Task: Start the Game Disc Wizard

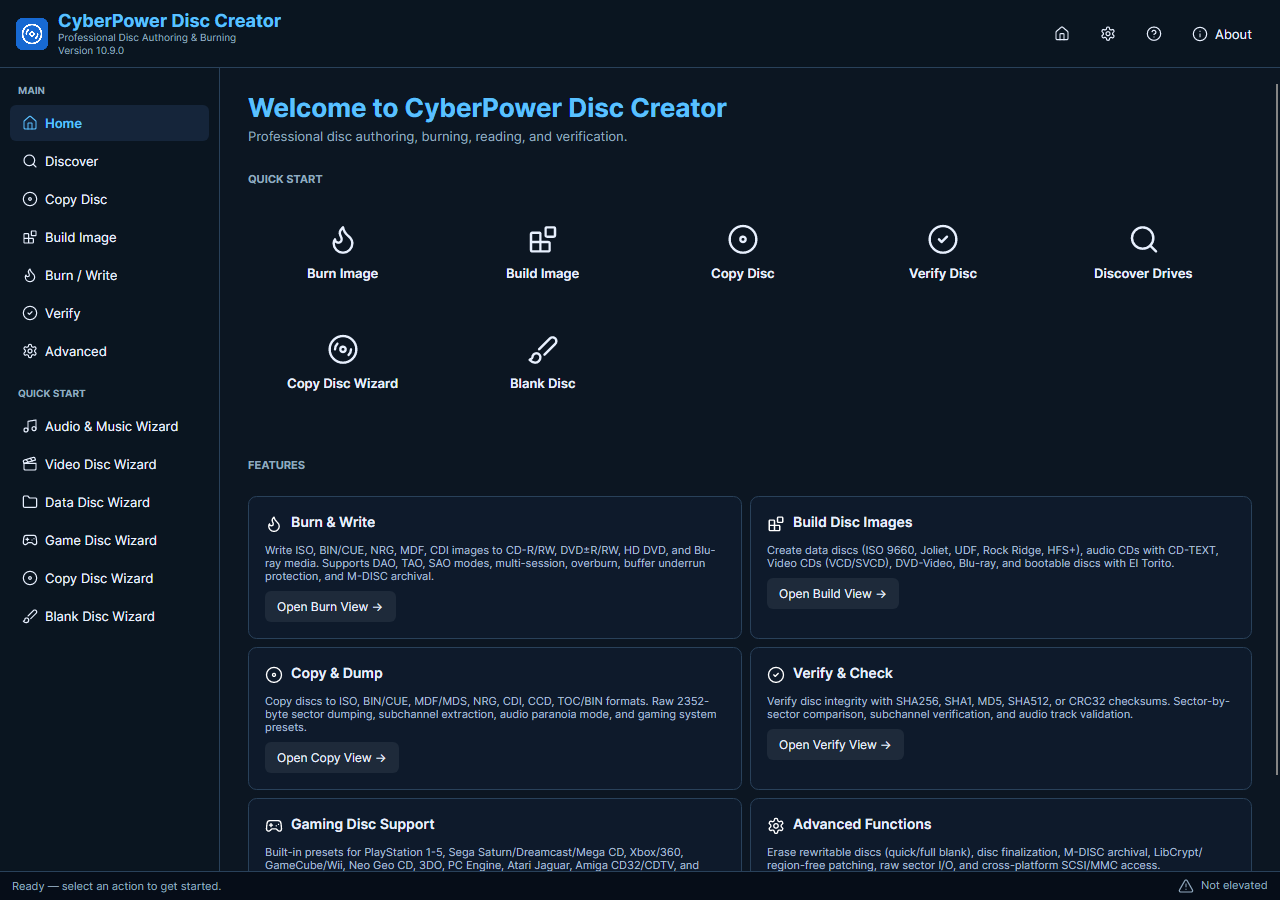Action: pyautogui.click(x=110, y=540)
